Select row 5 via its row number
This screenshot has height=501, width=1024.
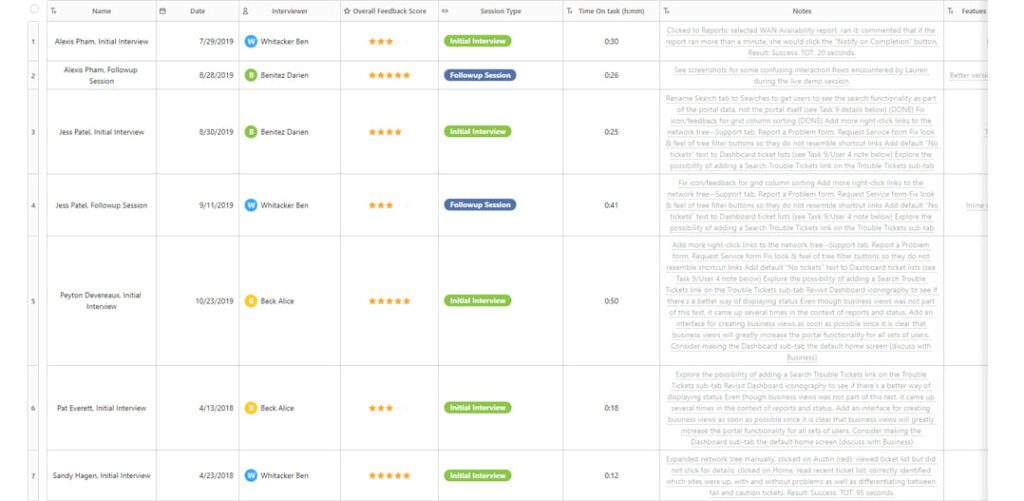(33, 302)
